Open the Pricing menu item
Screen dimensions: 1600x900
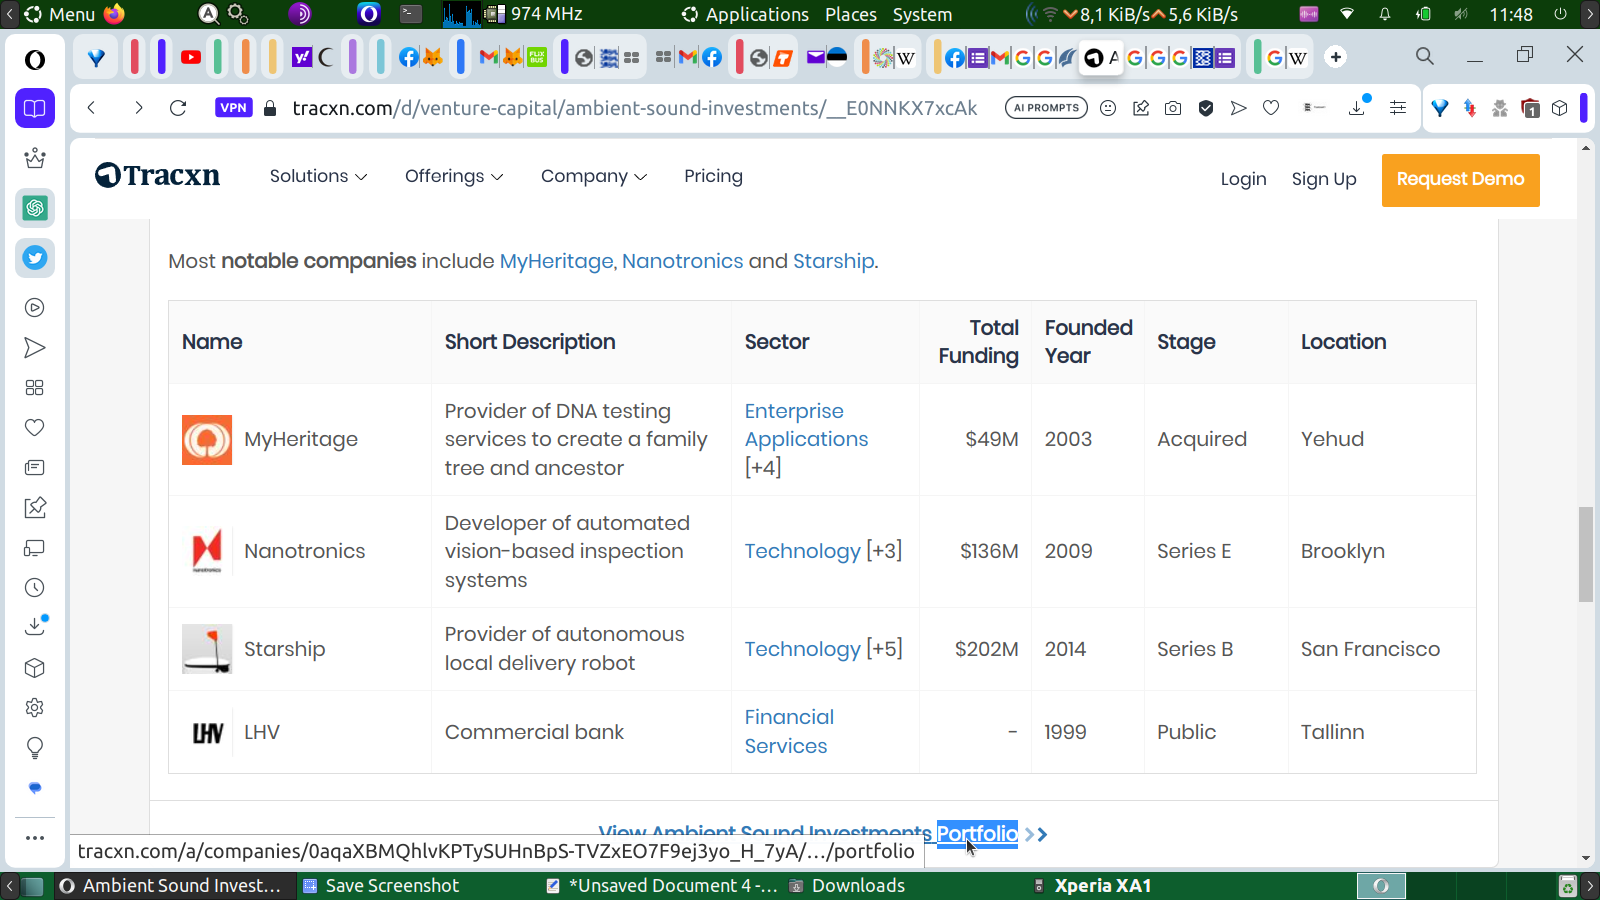pos(713,176)
